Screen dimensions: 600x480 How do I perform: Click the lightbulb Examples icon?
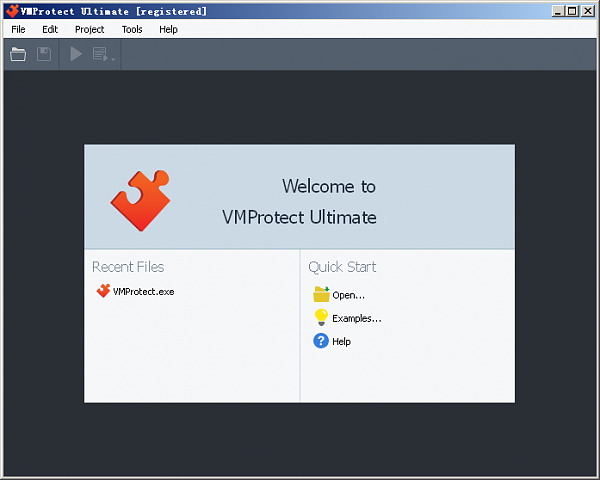(x=321, y=318)
